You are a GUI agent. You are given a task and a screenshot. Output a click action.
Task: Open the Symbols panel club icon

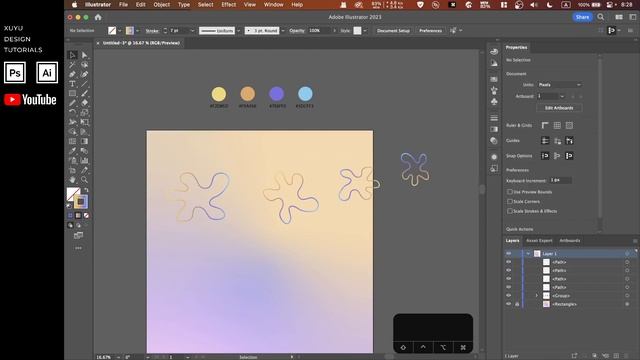pos(494,101)
